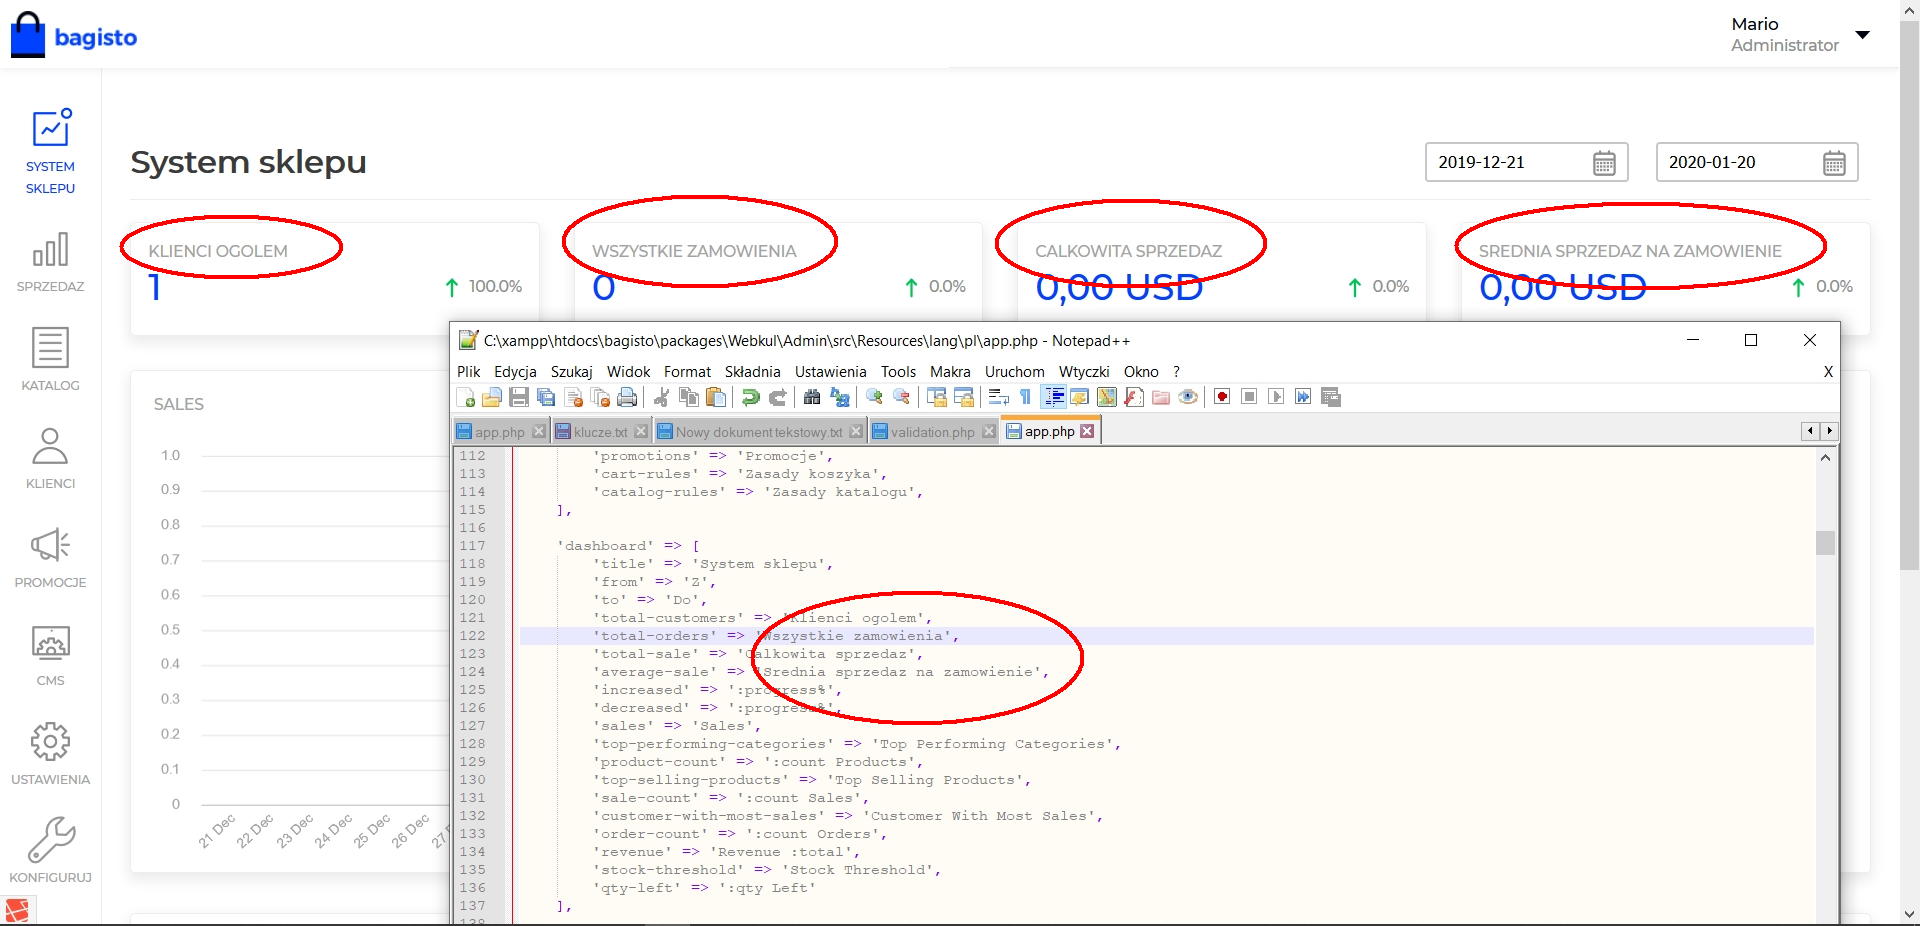Viewport: 1920px width, 926px height.
Task: Open the Plik menu in Notepad++
Action: (469, 371)
